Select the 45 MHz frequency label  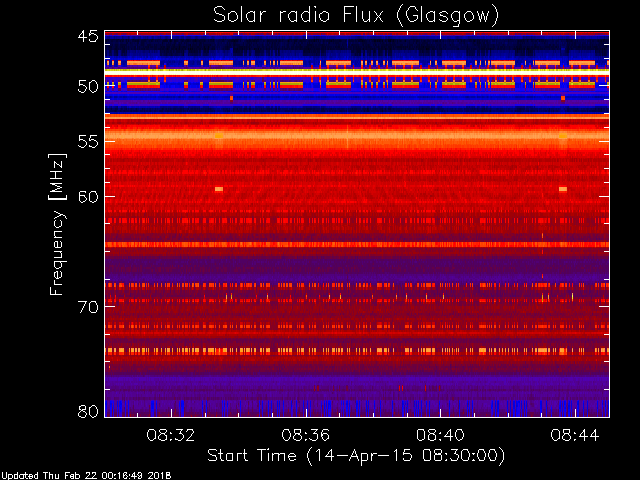[88, 37]
